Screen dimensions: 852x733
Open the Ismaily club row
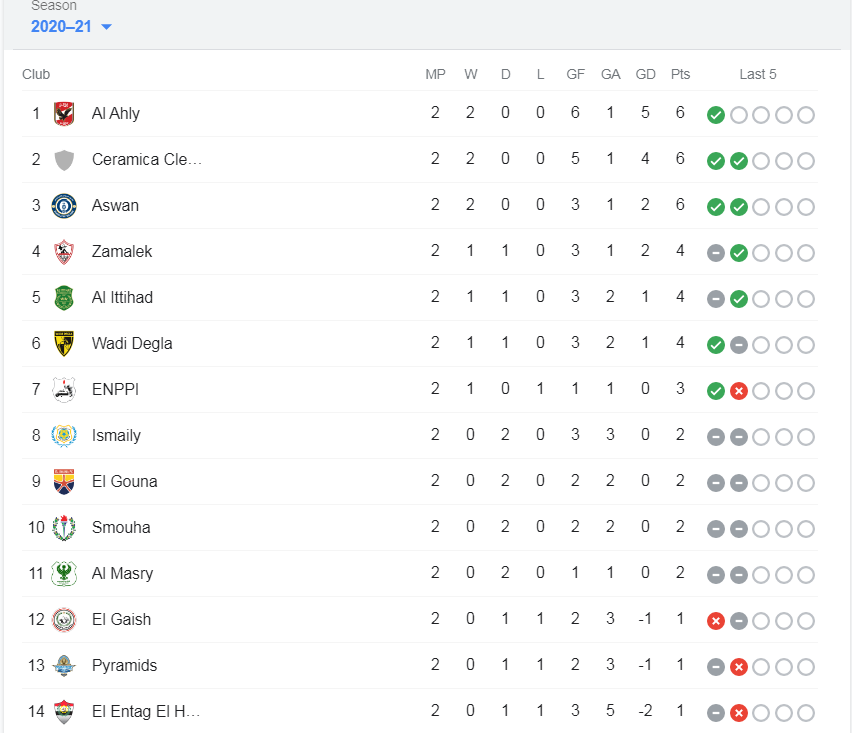[419, 436]
